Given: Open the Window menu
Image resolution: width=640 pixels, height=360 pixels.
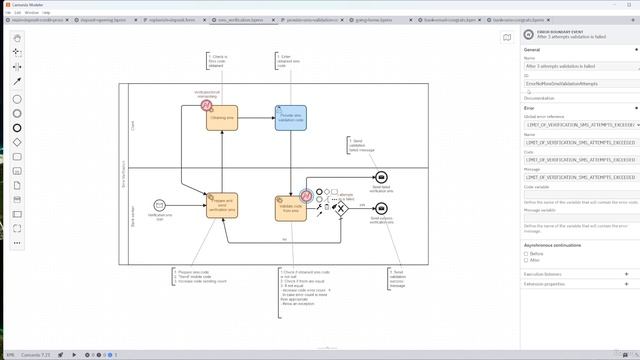Looking at the screenshot, I should pos(31,13).
